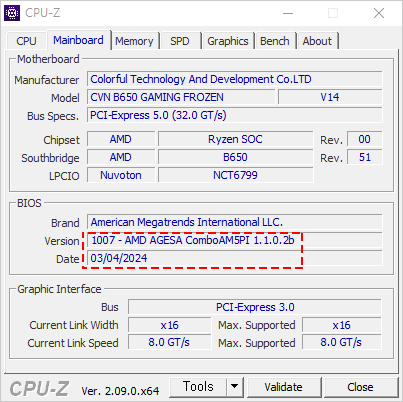Click the Southbridge vendor AMD value
Screen dimensions: 403x402
[x=121, y=157]
